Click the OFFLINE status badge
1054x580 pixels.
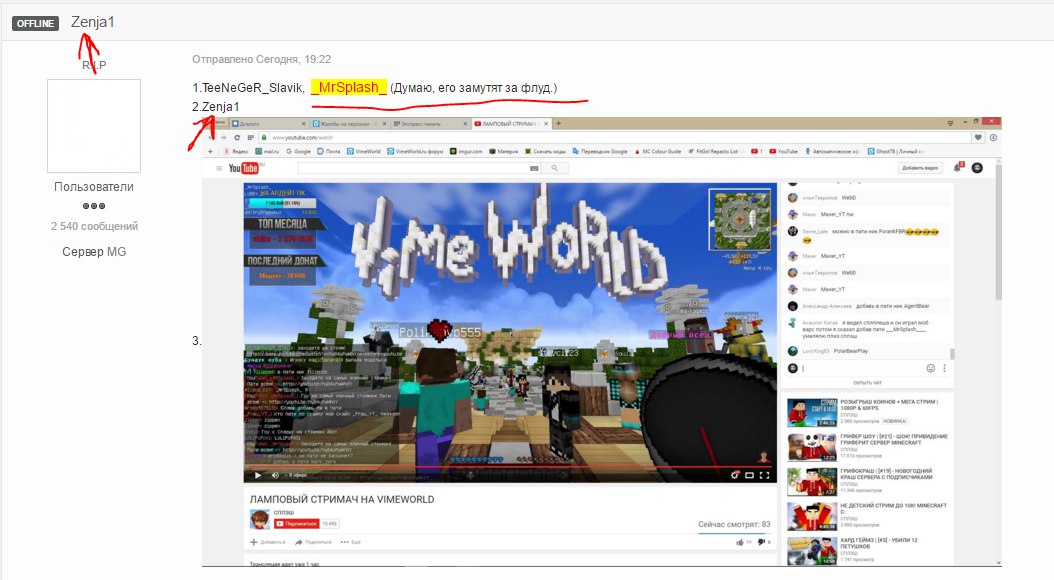[35, 24]
